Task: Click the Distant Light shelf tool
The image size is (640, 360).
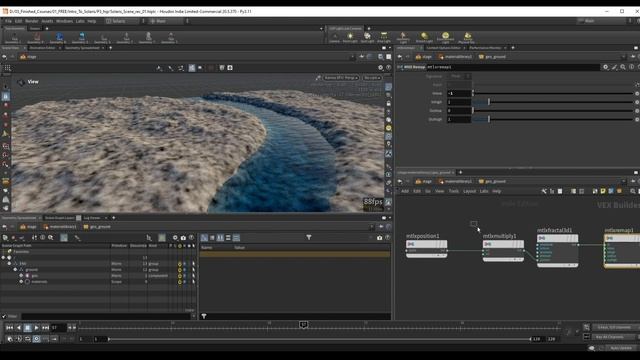Action: (x=424, y=38)
